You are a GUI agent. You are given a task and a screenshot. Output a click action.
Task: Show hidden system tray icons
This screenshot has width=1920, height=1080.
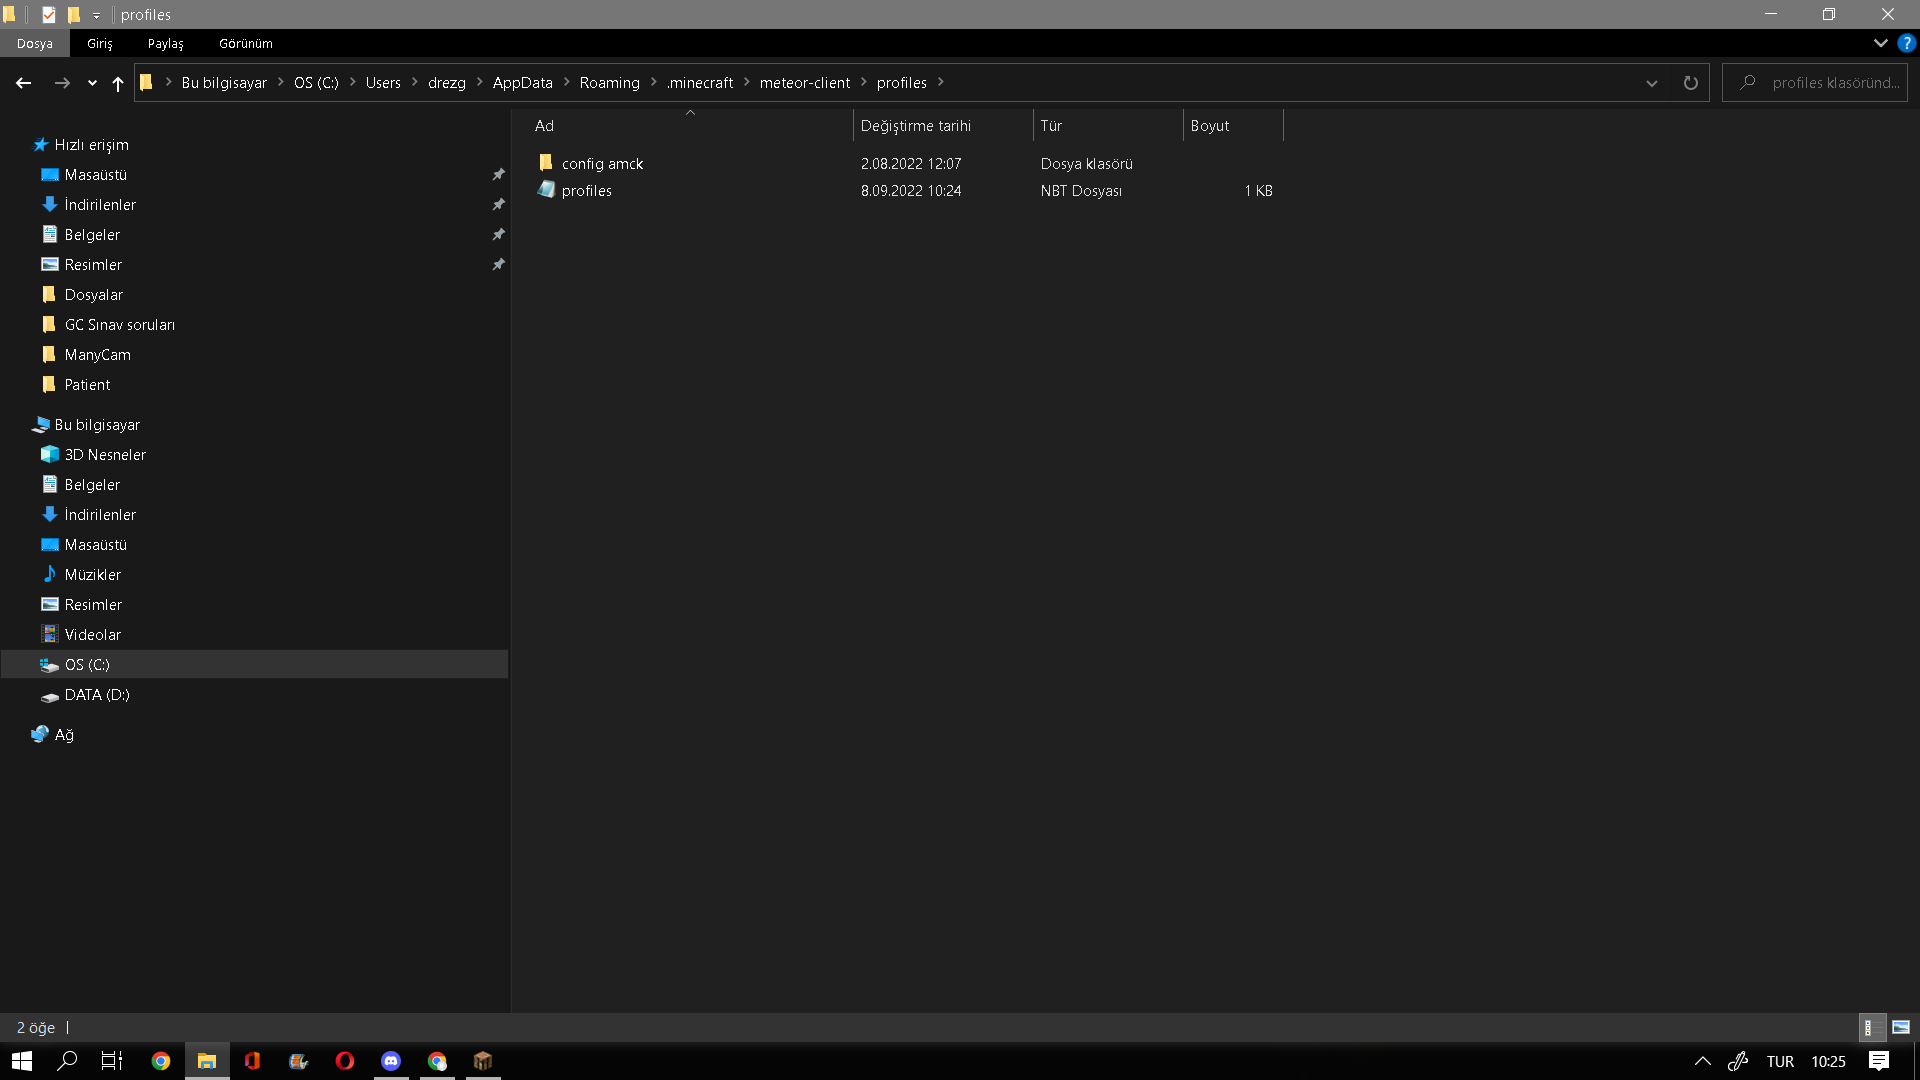click(x=1702, y=1061)
